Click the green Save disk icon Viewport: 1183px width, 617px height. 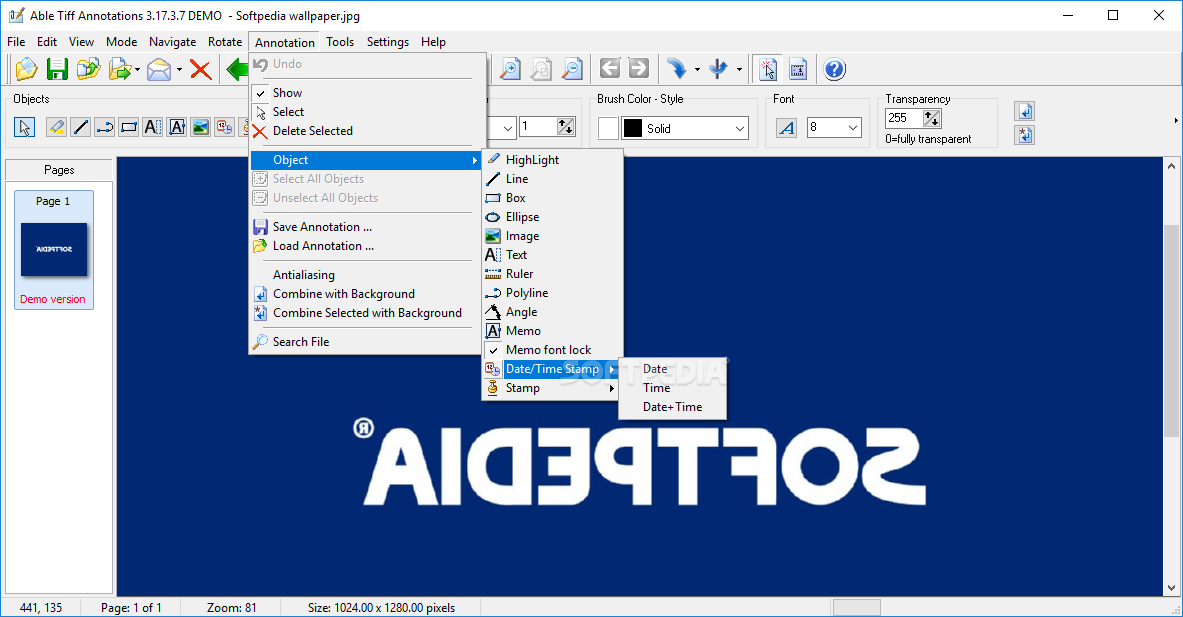point(57,69)
